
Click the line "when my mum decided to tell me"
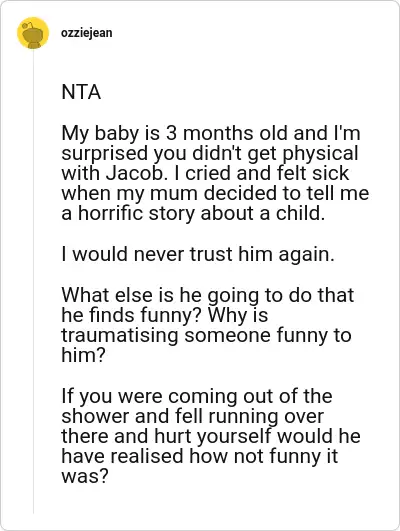coord(215,193)
